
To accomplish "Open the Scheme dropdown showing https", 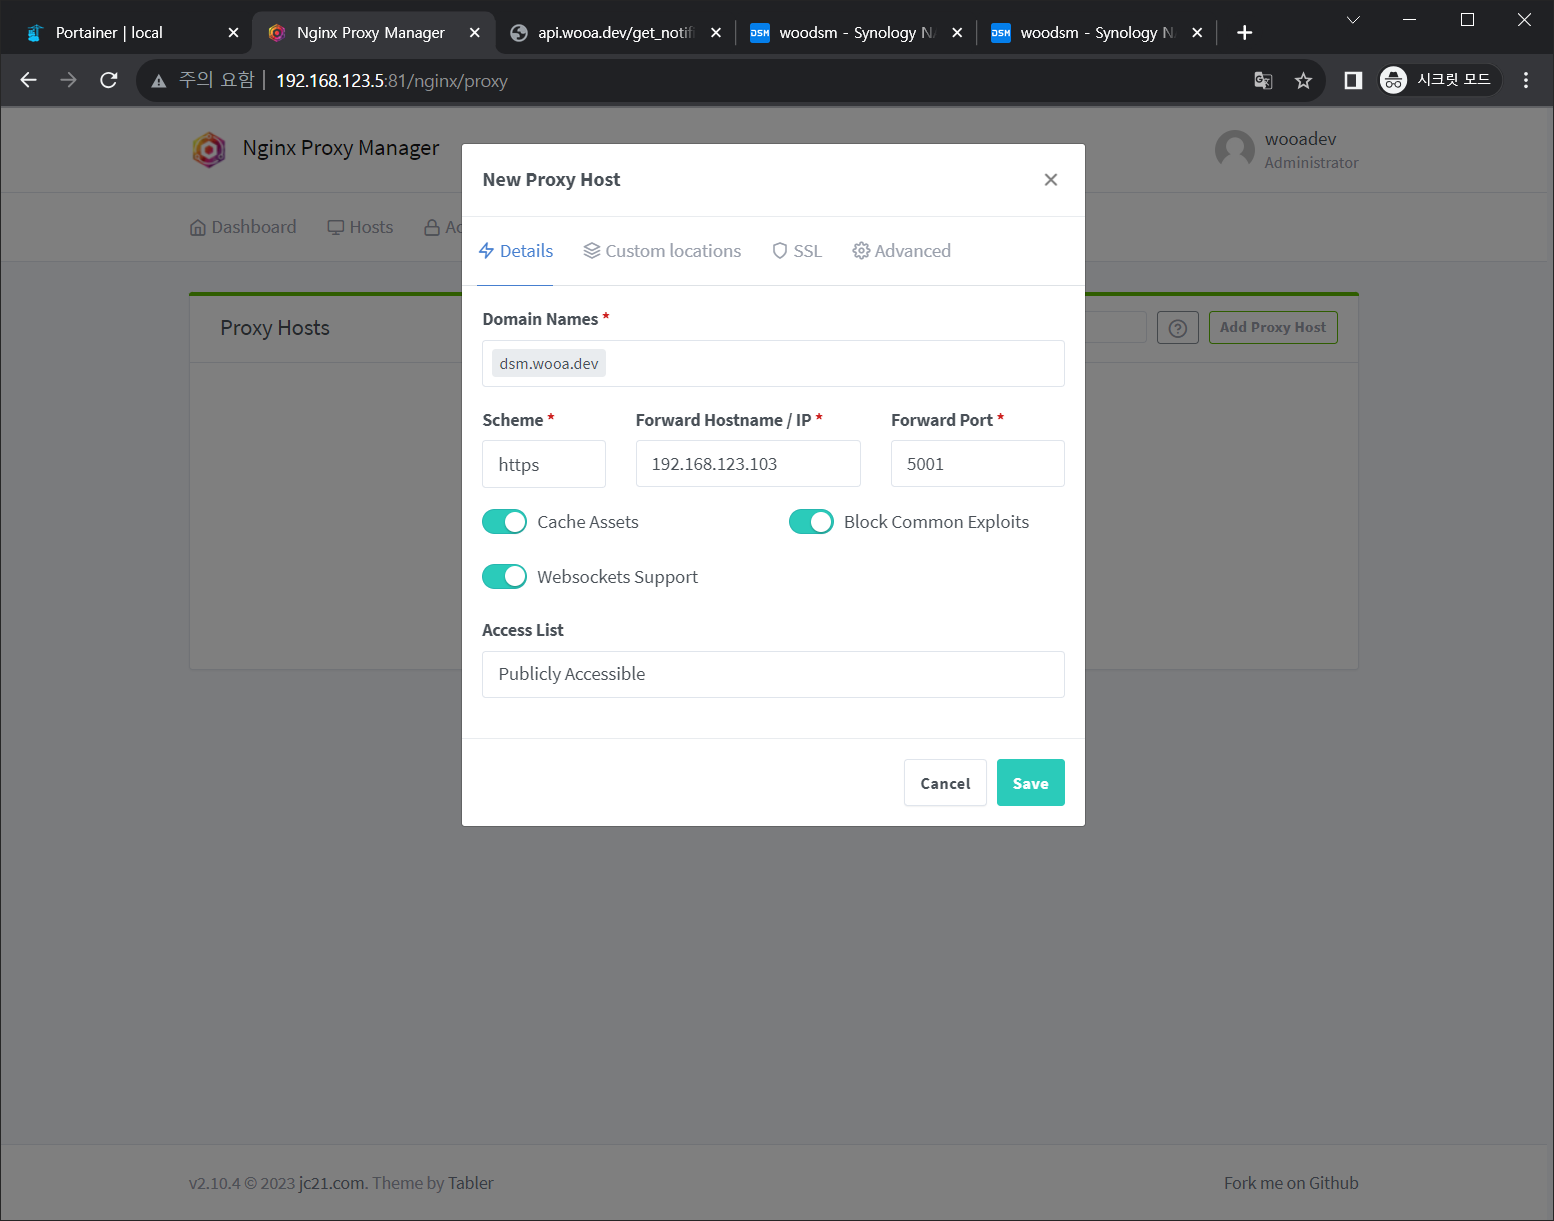I will tap(544, 464).
